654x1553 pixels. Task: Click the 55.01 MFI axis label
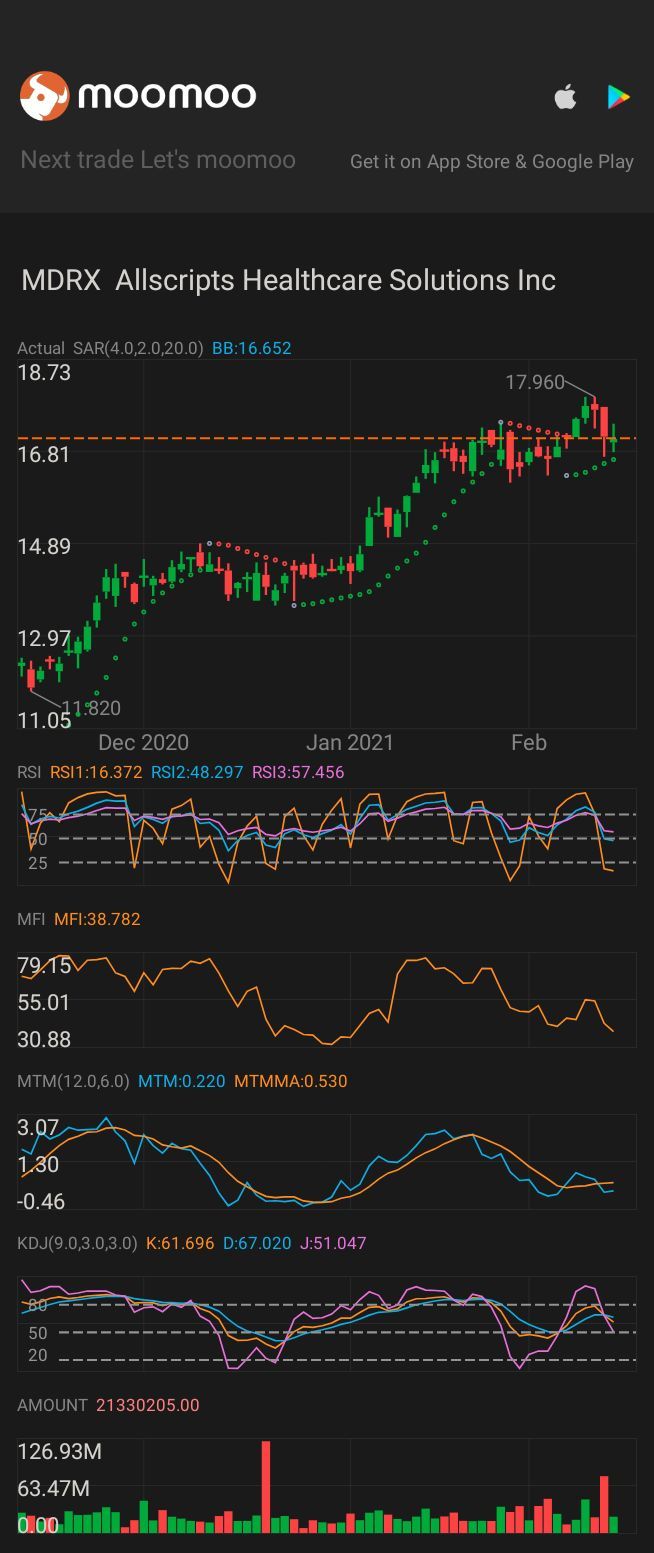point(44,1002)
